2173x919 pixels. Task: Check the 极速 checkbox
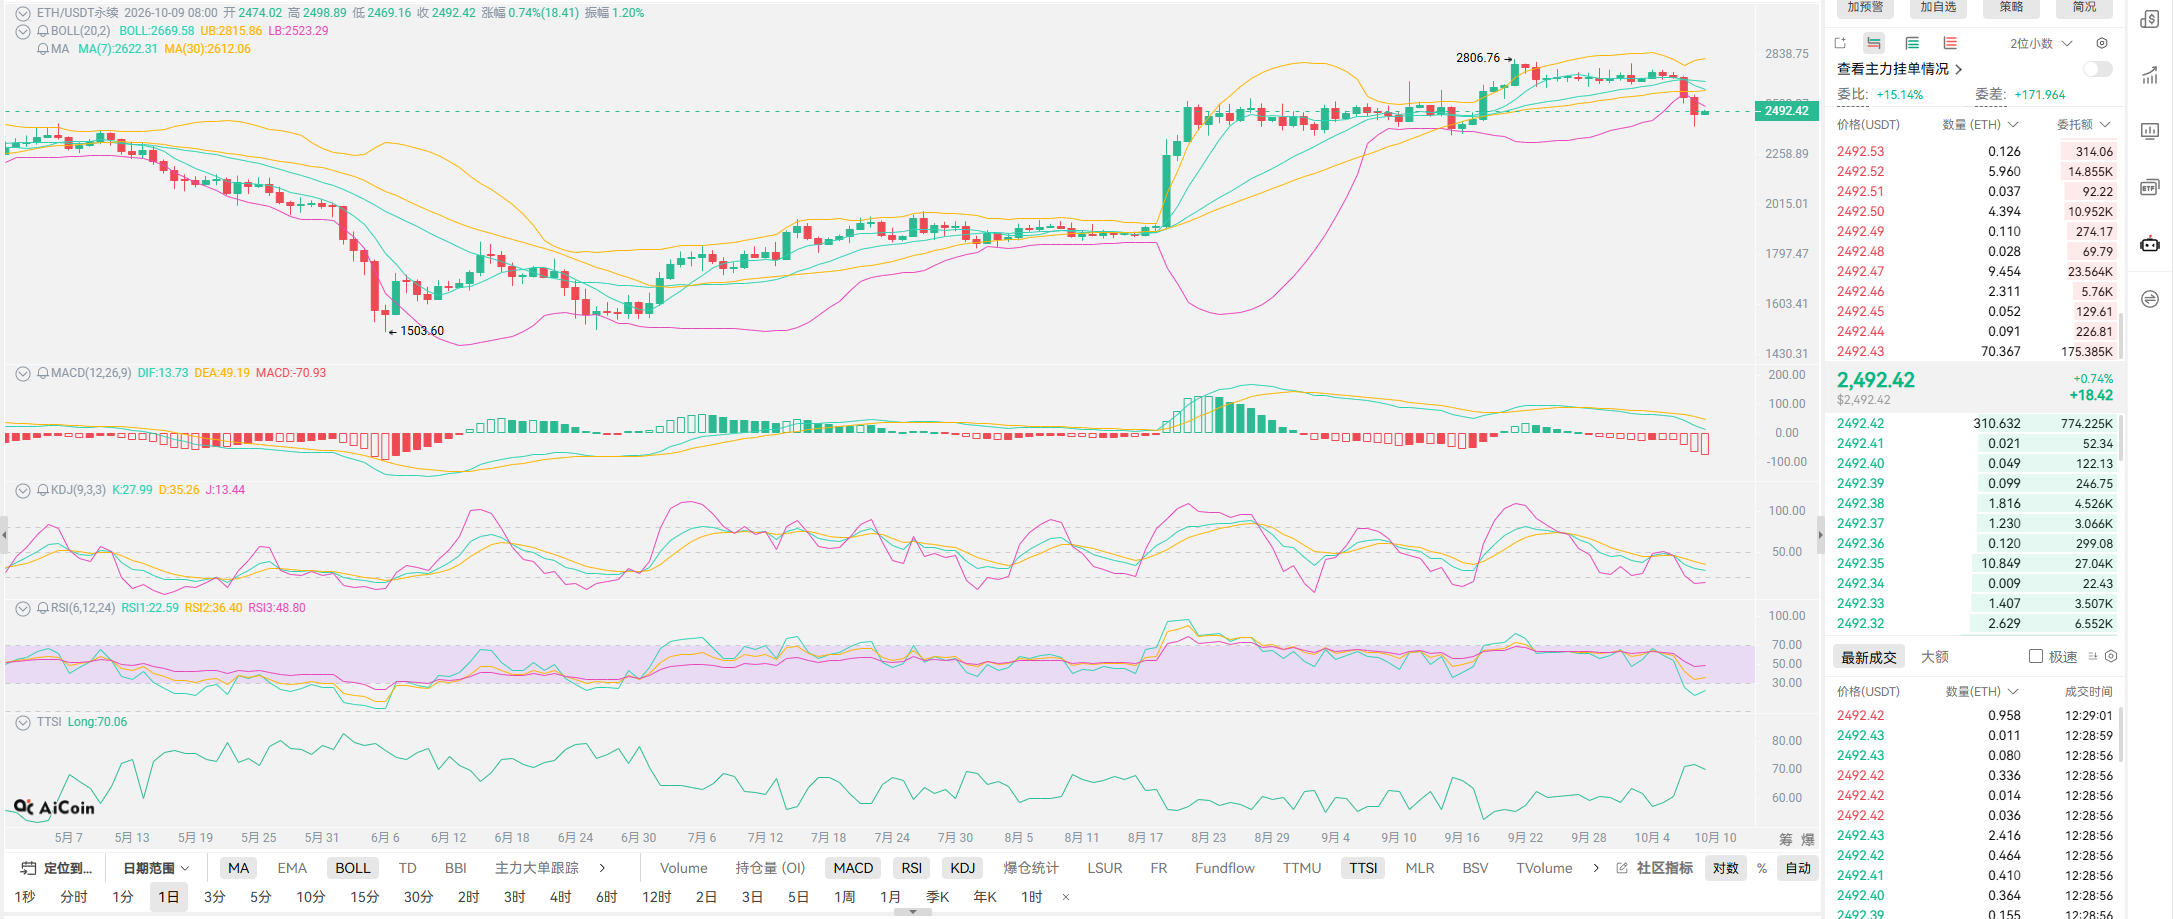point(2036,657)
